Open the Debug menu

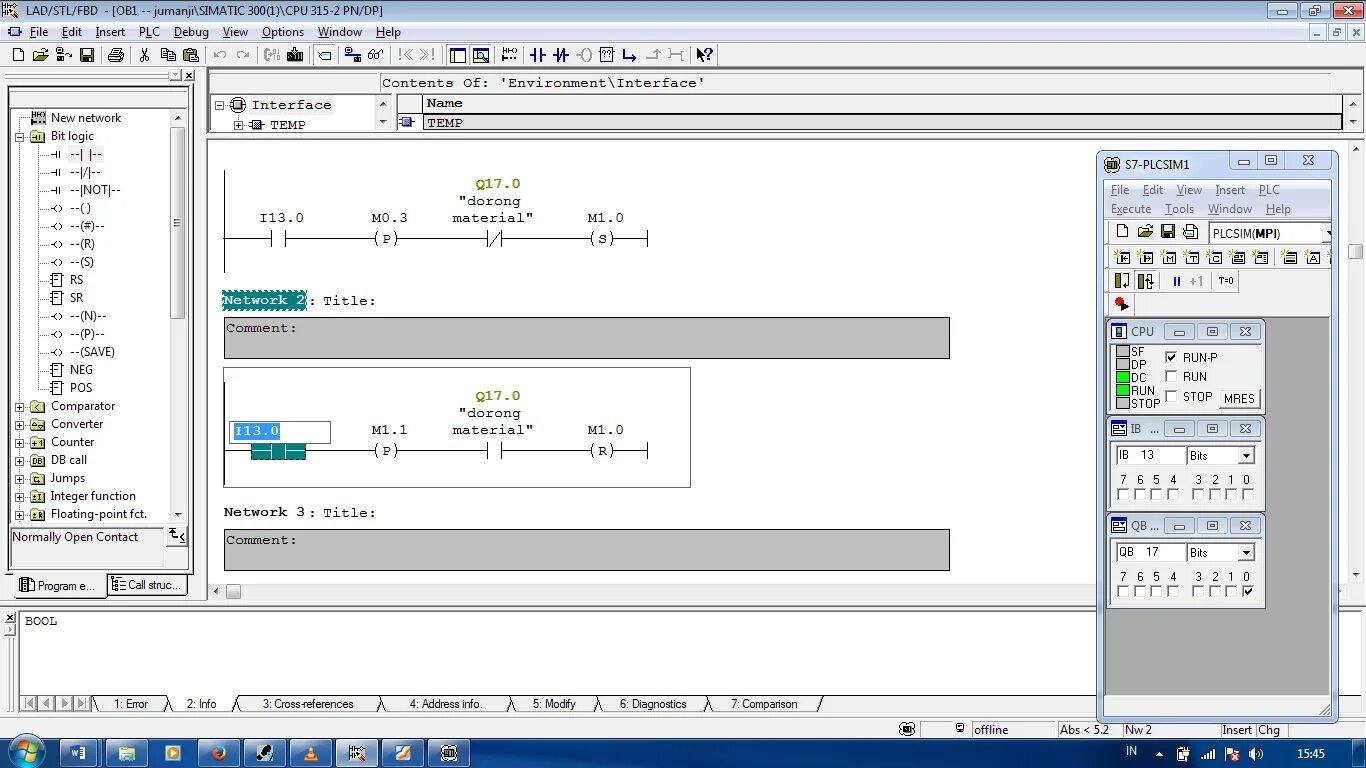tap(191, 32)
